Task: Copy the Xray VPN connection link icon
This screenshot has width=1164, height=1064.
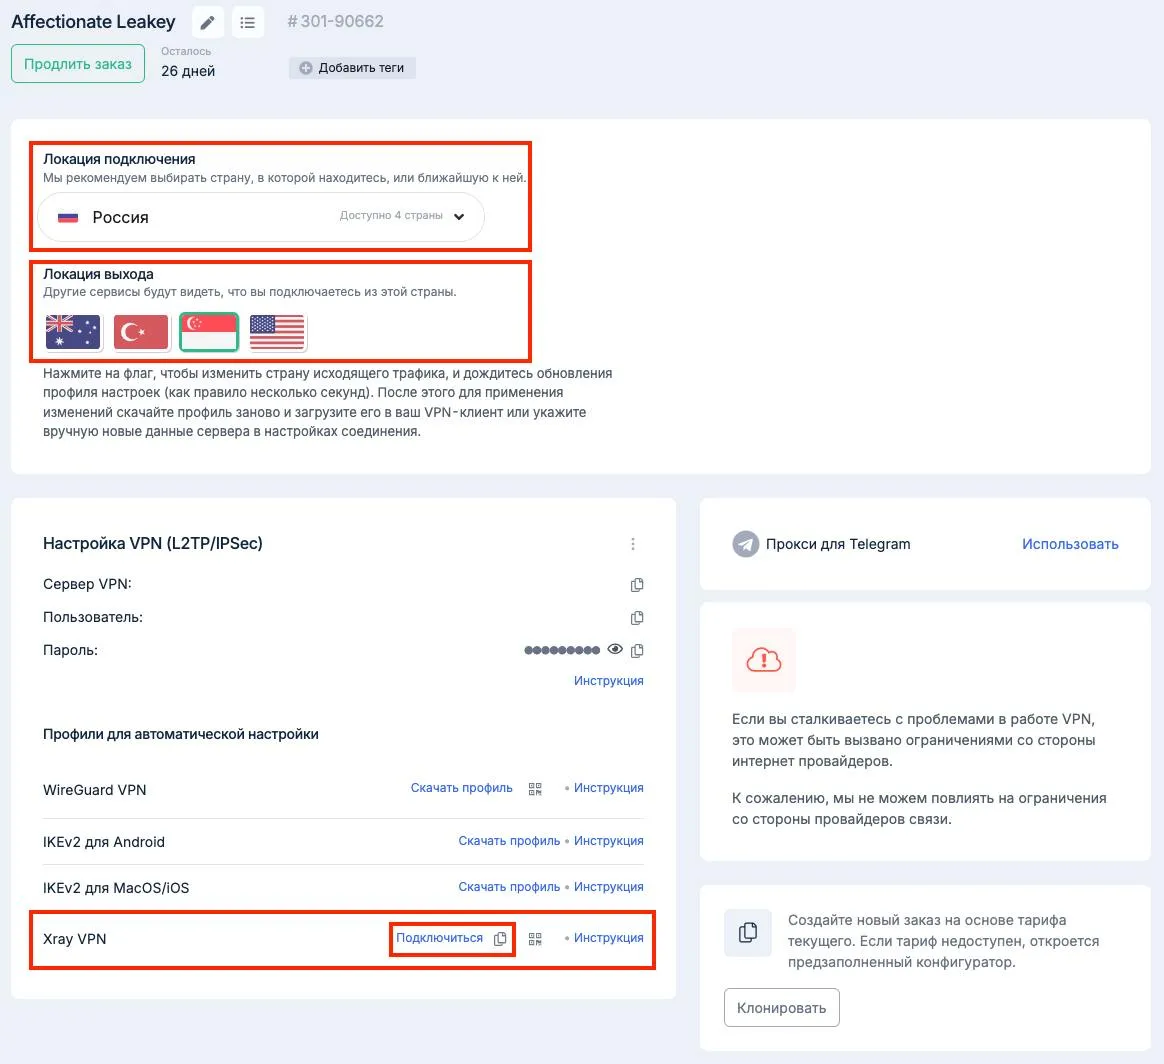Action: coord(501,939)
